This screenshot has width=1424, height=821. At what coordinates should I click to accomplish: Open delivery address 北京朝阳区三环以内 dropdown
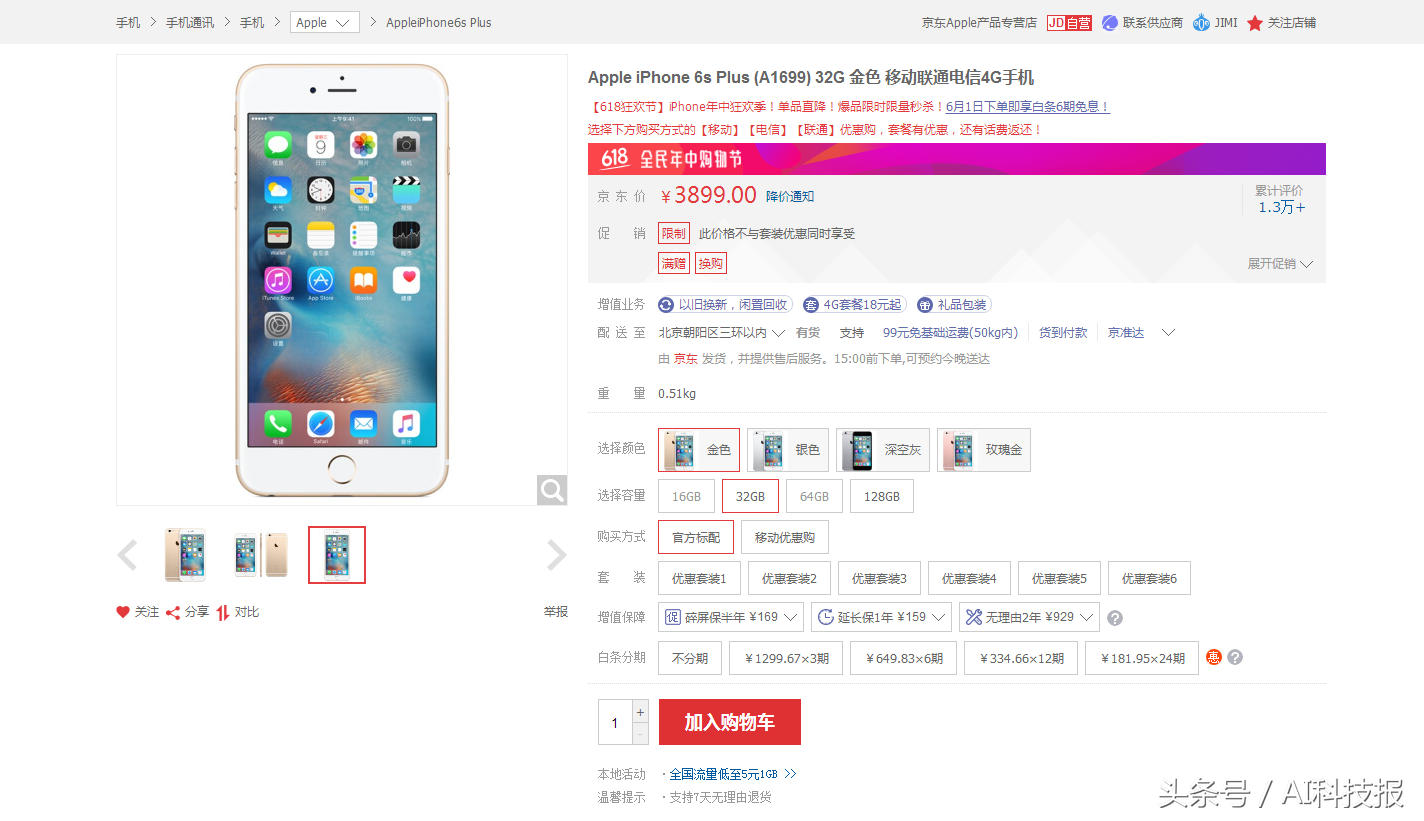(723, 333)
